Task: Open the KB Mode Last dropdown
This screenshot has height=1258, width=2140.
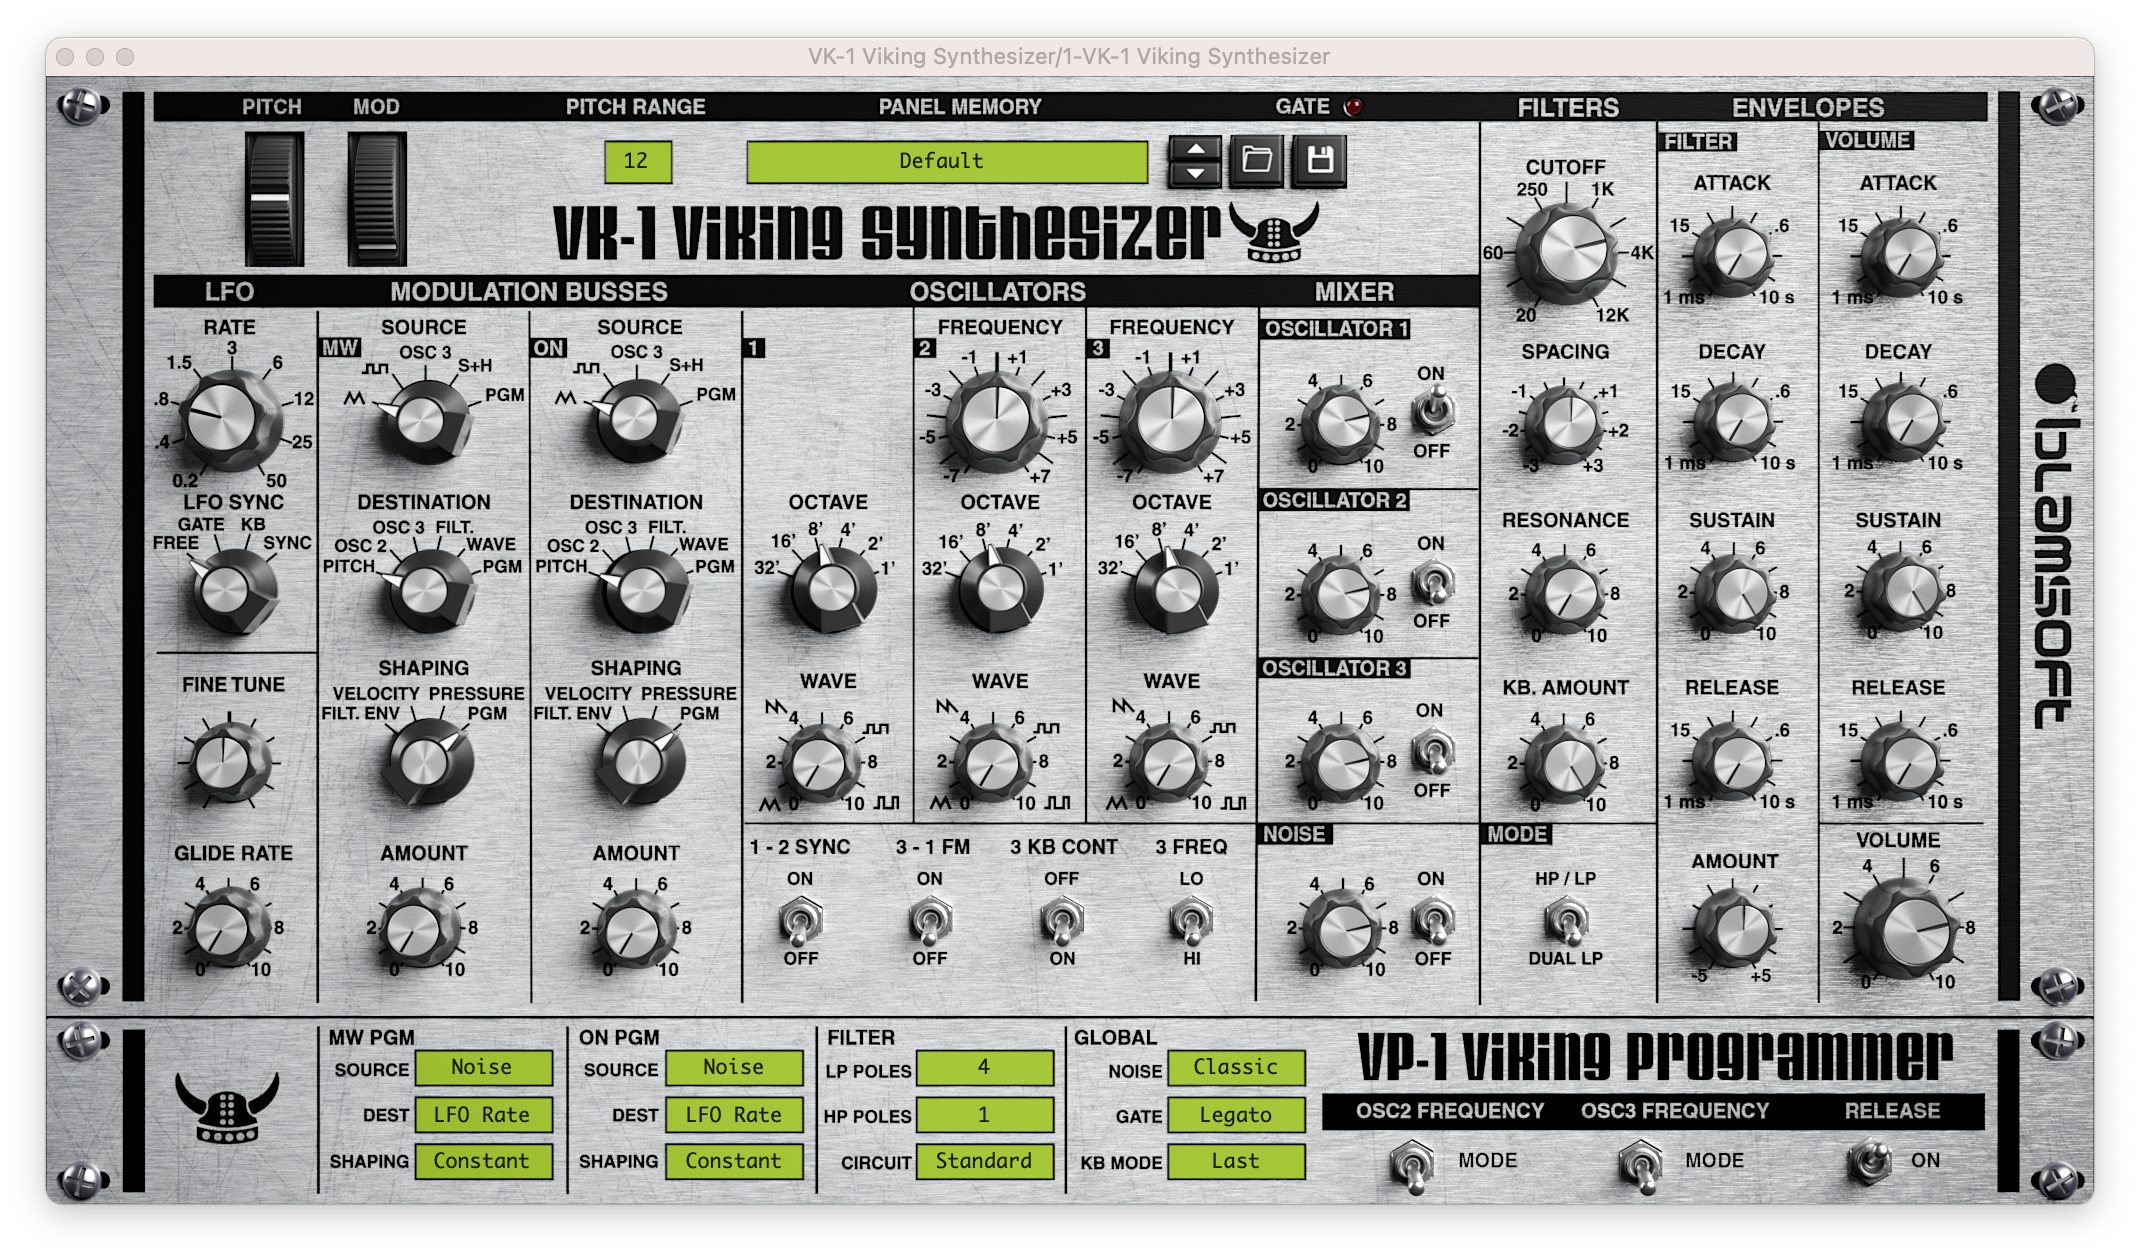Action: click(1236, 1161)
